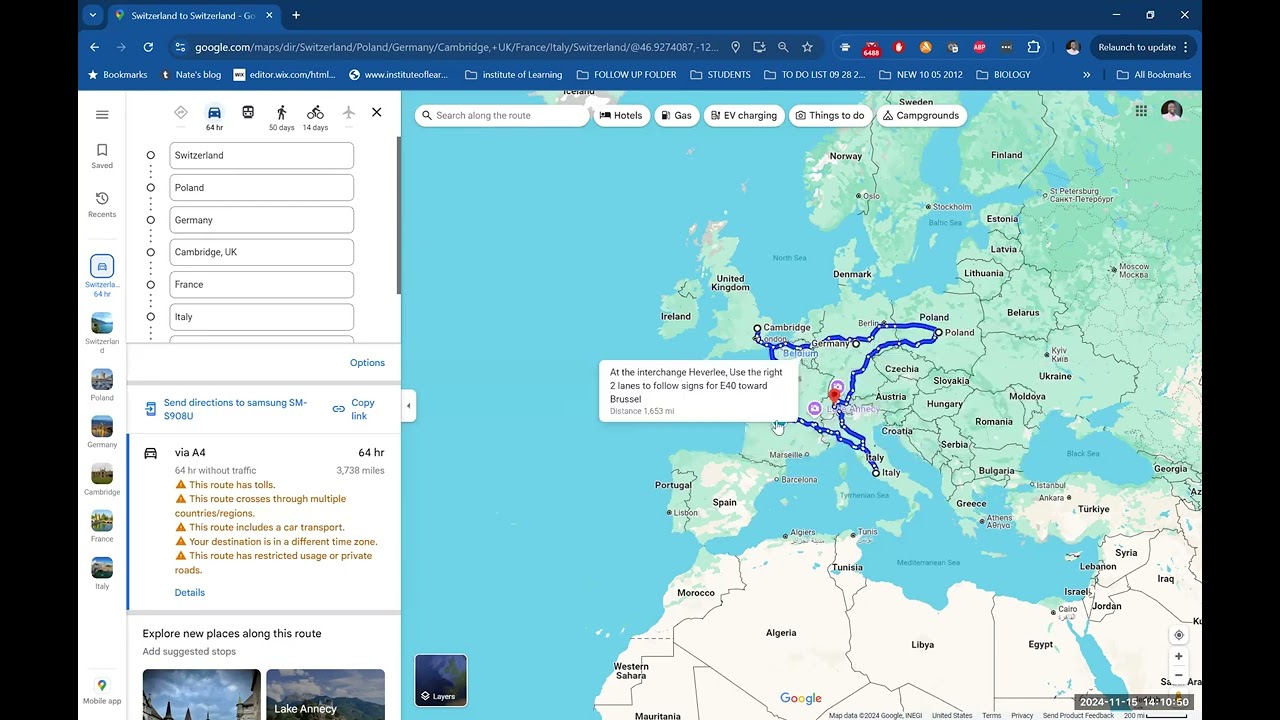Select the transit travel mode
Viewport: 1280px width, 720px height.
point(248,113)
